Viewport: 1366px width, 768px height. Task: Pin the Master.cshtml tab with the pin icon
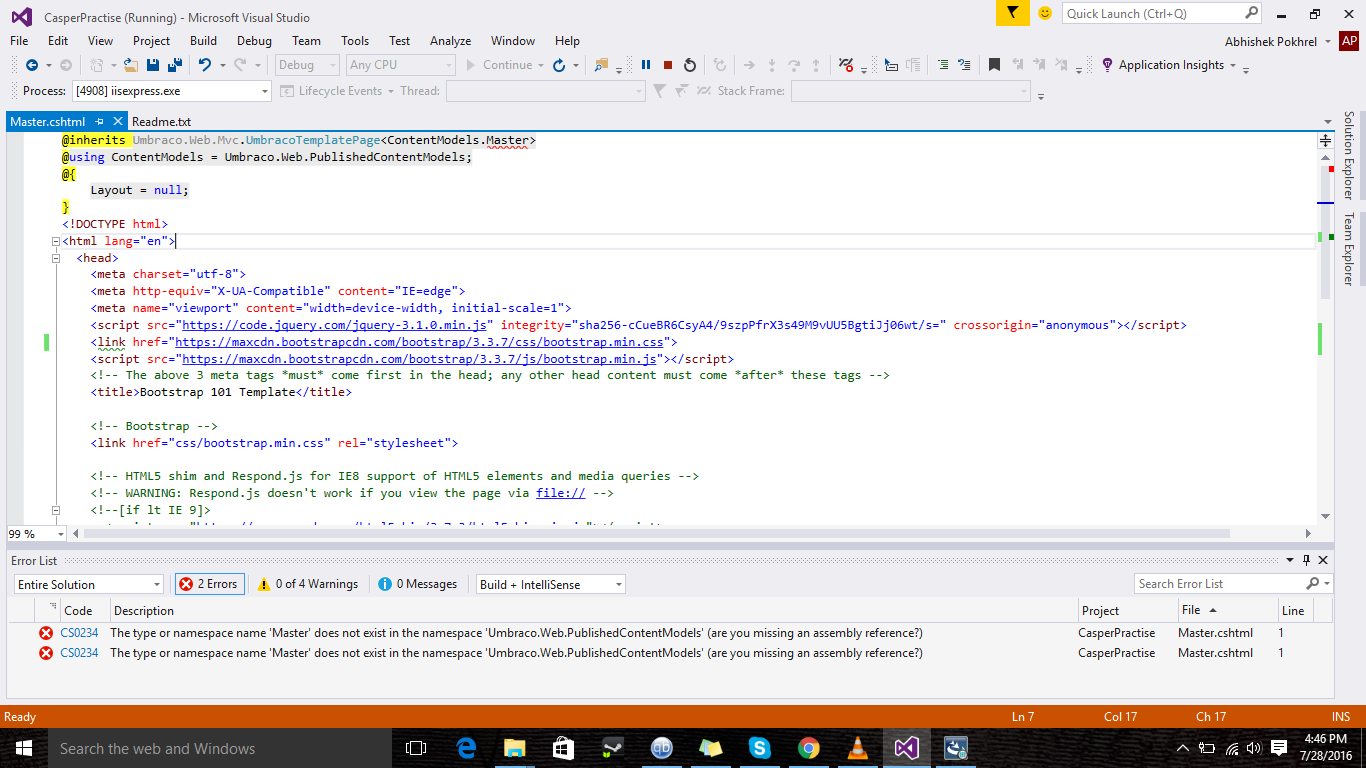click(x=99, y=121)
